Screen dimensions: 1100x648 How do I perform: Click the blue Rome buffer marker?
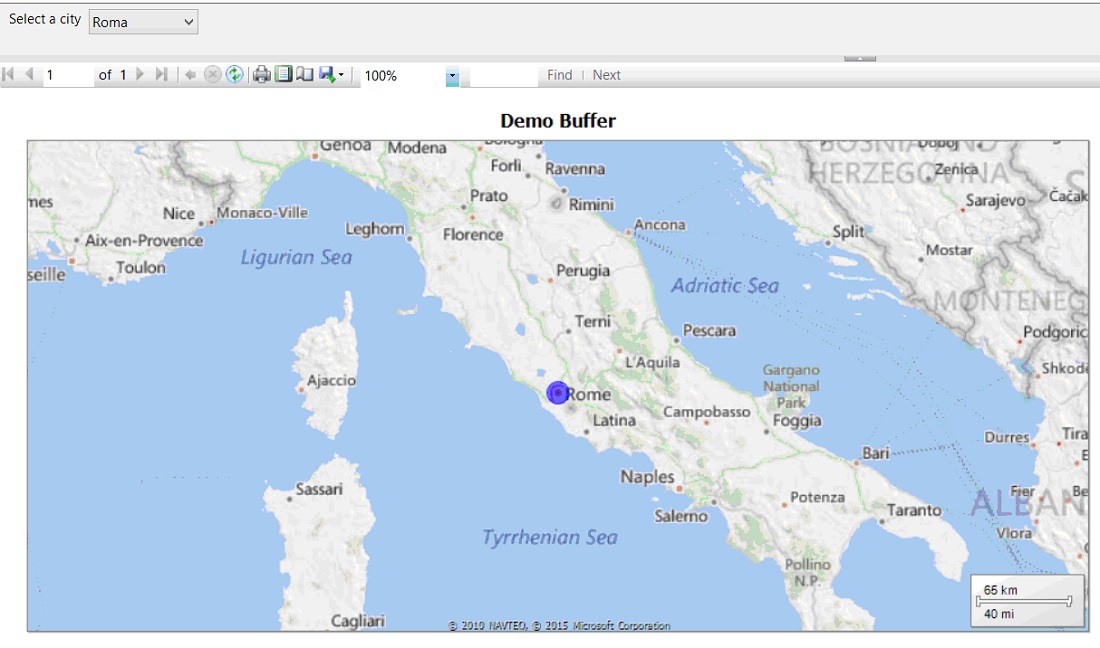coord(558,393)
